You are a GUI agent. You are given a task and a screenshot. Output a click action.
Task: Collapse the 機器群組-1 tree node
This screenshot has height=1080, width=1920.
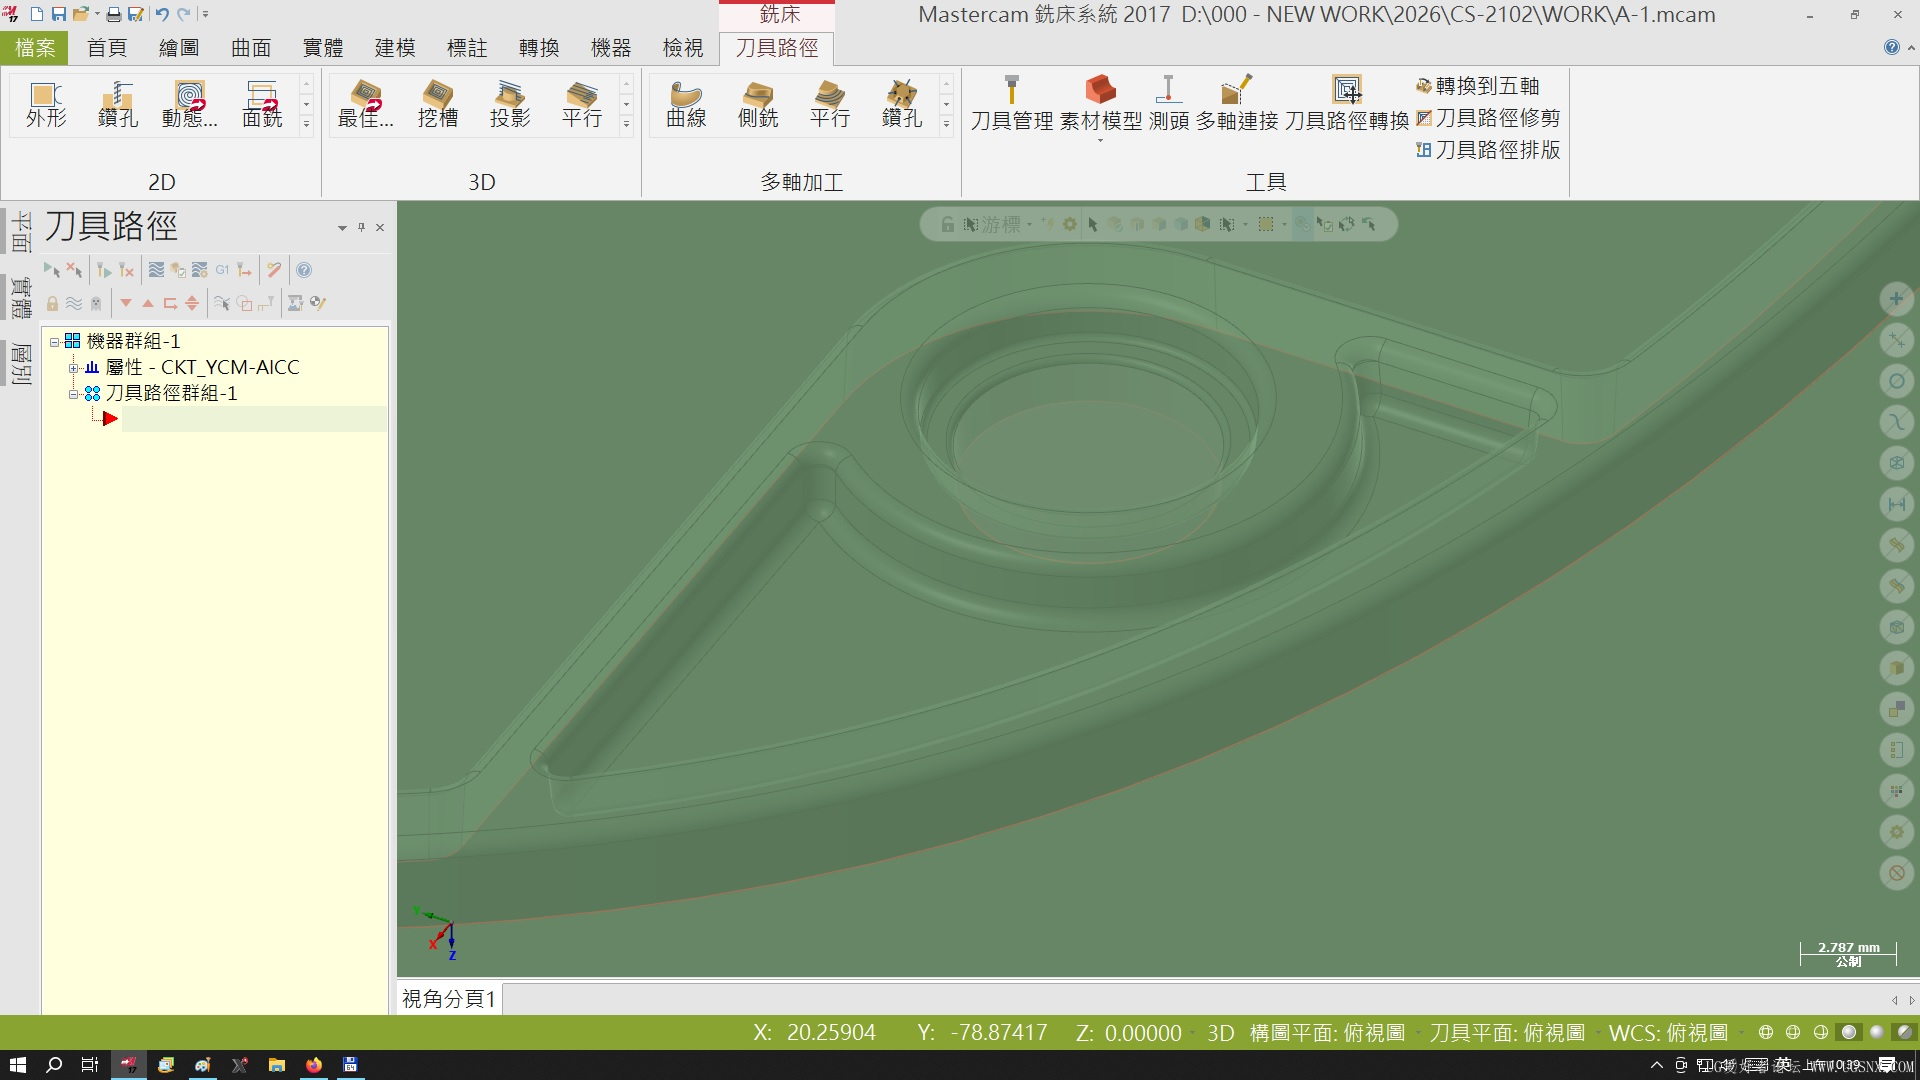pyautogui.click(x=55, y=342)
